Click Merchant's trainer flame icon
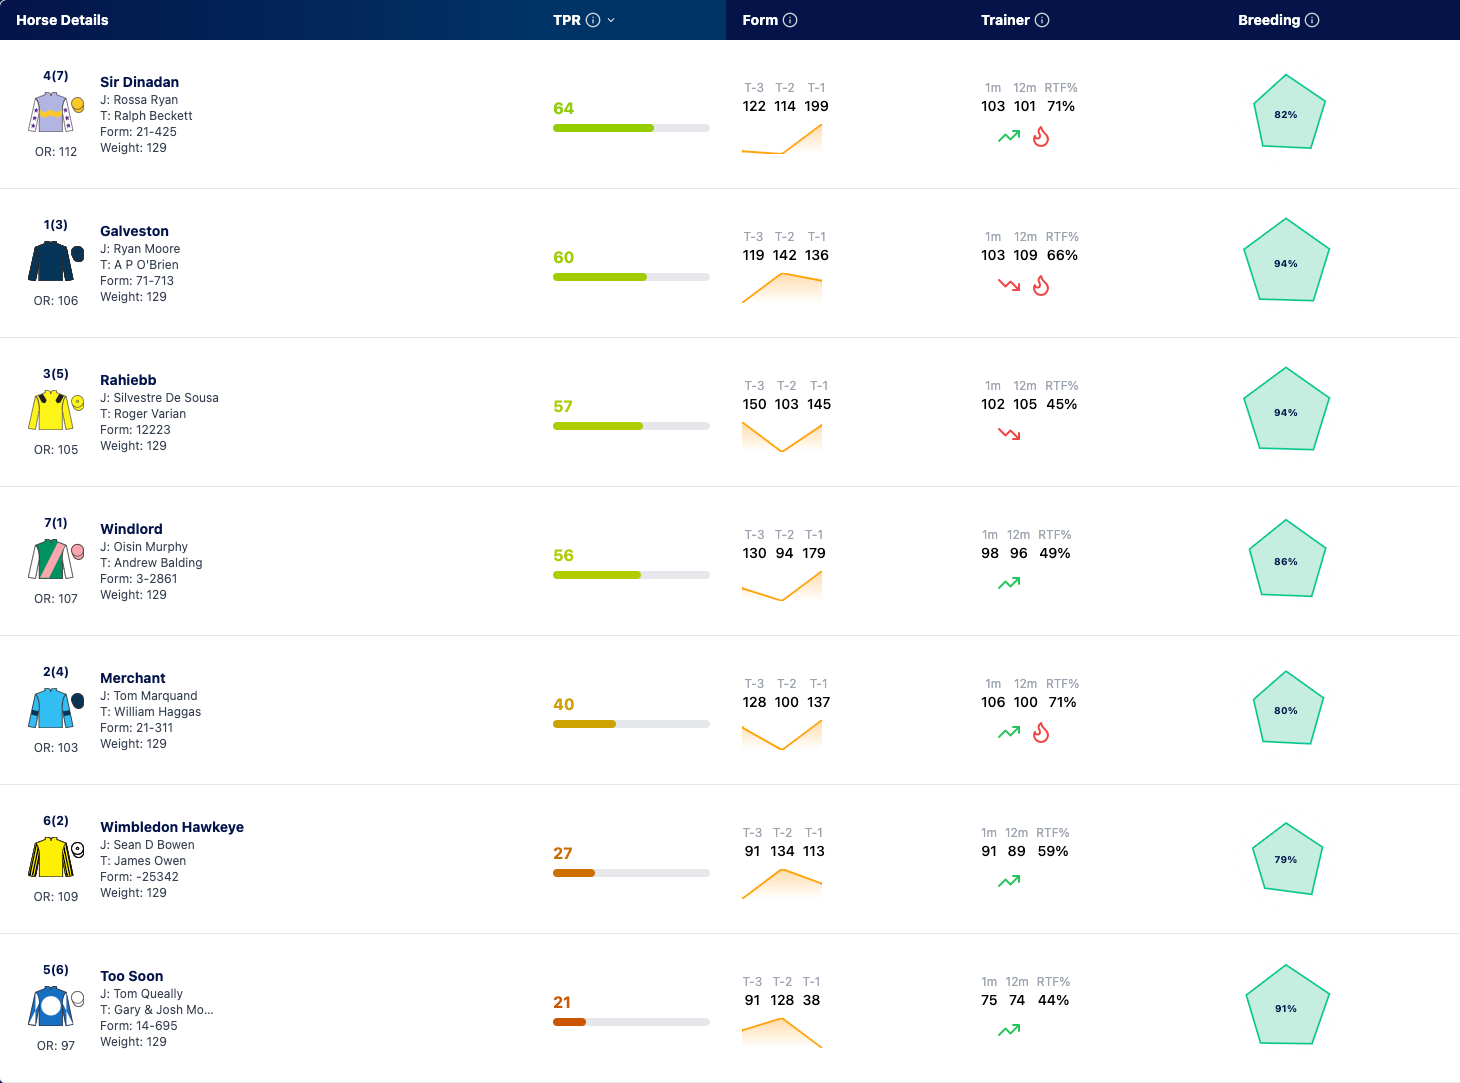The width and height of the screenshot is (1460, 1083). point(1041,733)
